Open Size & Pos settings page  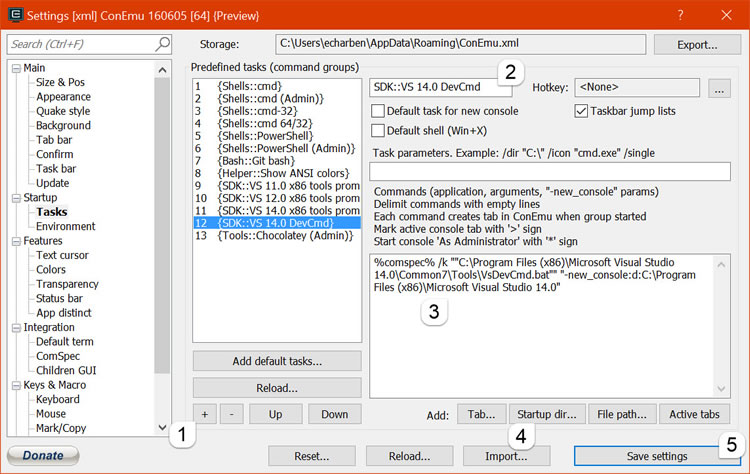coord(60,82)
